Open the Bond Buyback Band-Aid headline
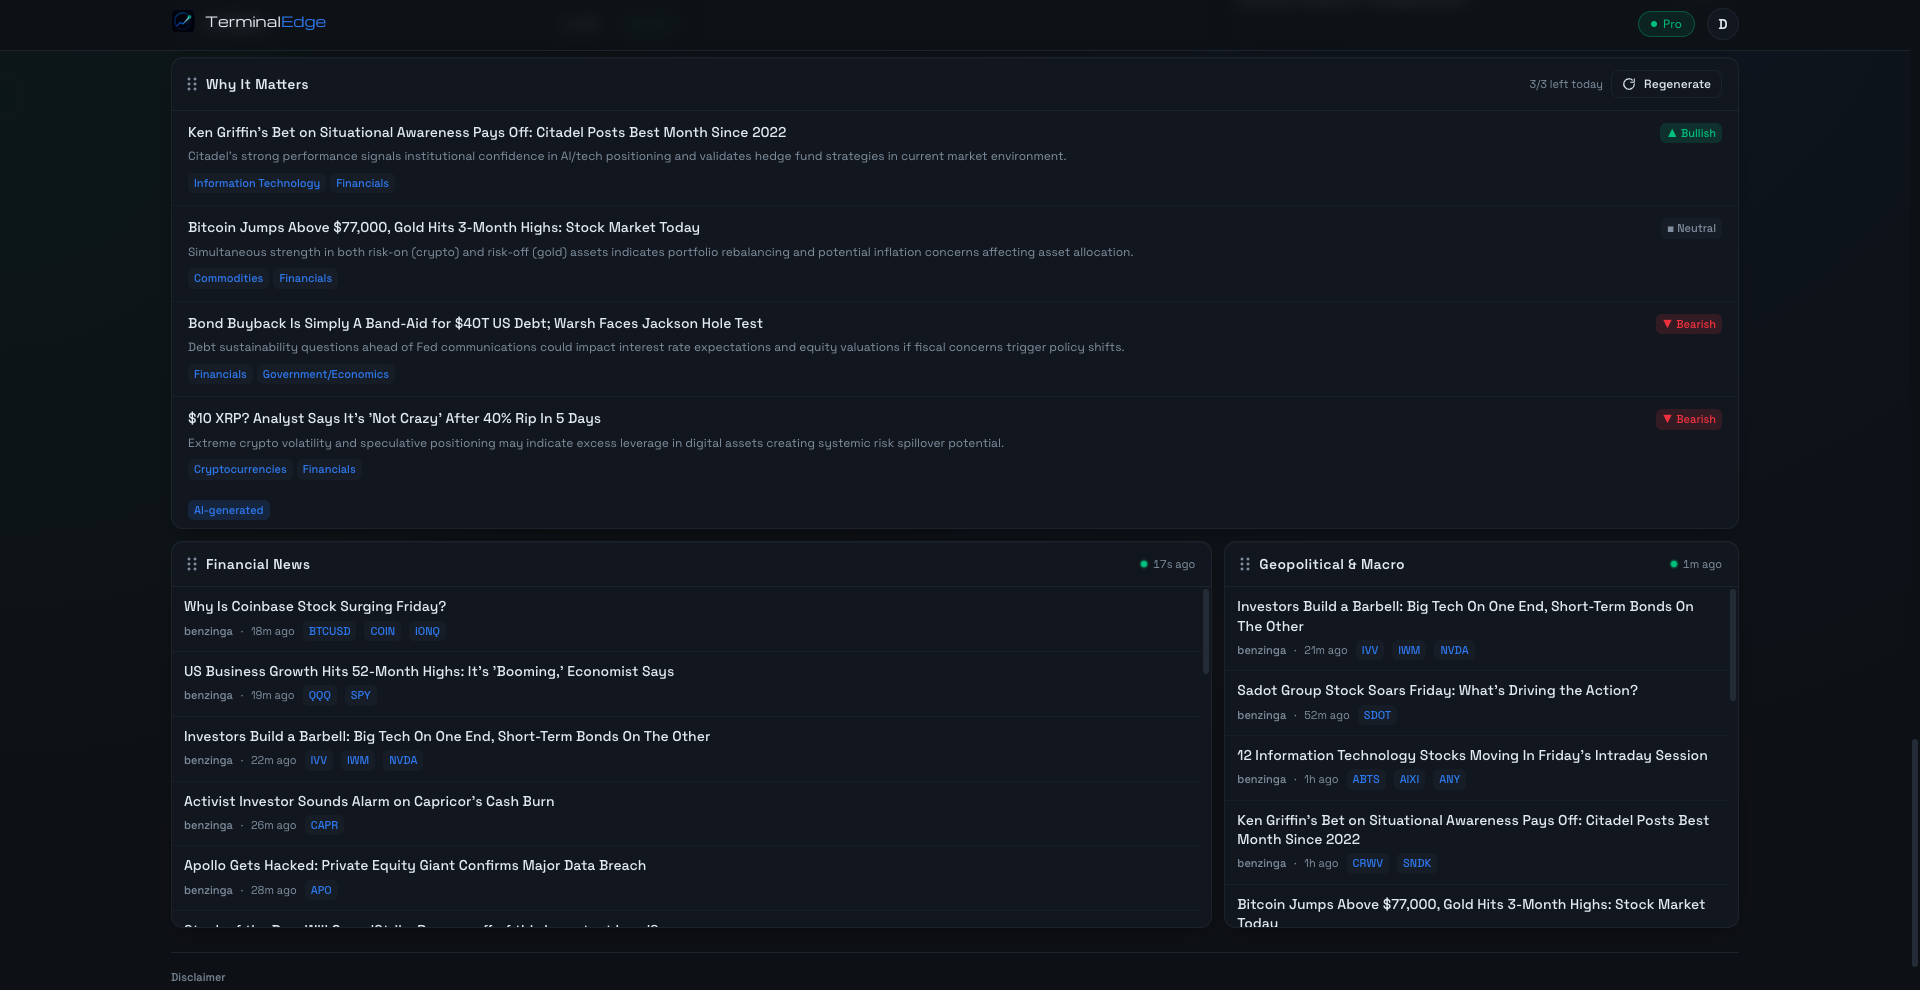 [x=475, y=323]
